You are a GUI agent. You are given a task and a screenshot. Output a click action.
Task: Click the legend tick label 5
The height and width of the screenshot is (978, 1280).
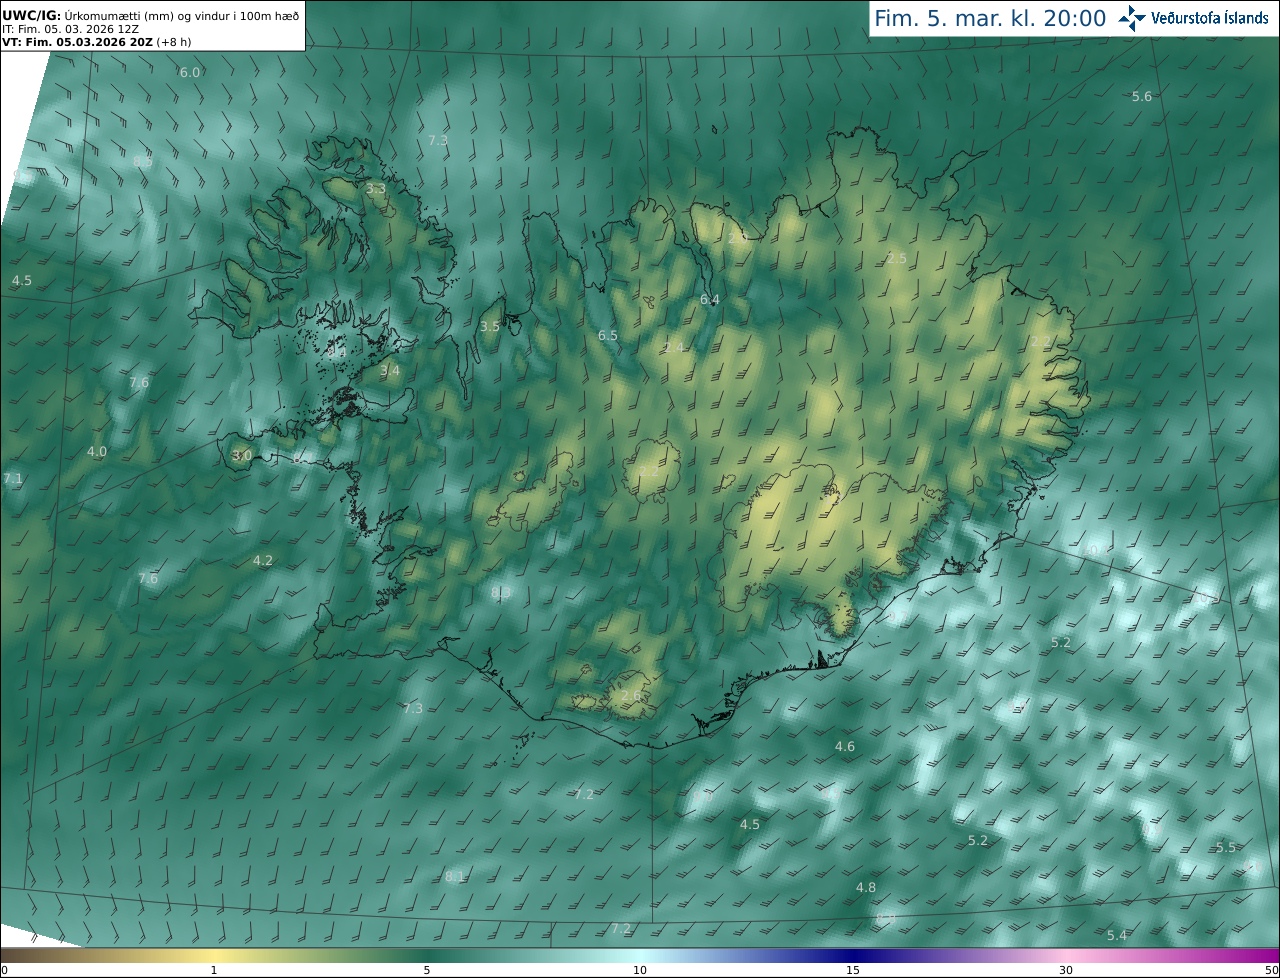[427, 970]
